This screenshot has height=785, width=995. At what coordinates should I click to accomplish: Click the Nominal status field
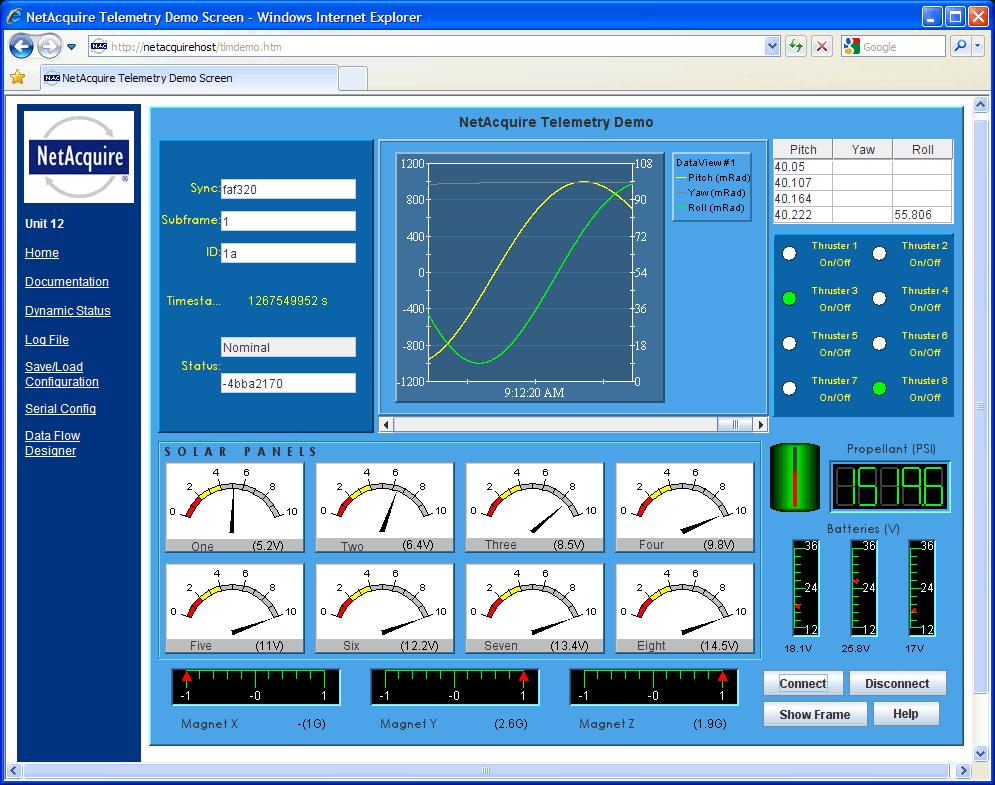pyautogui.click(x=288, y=347)
